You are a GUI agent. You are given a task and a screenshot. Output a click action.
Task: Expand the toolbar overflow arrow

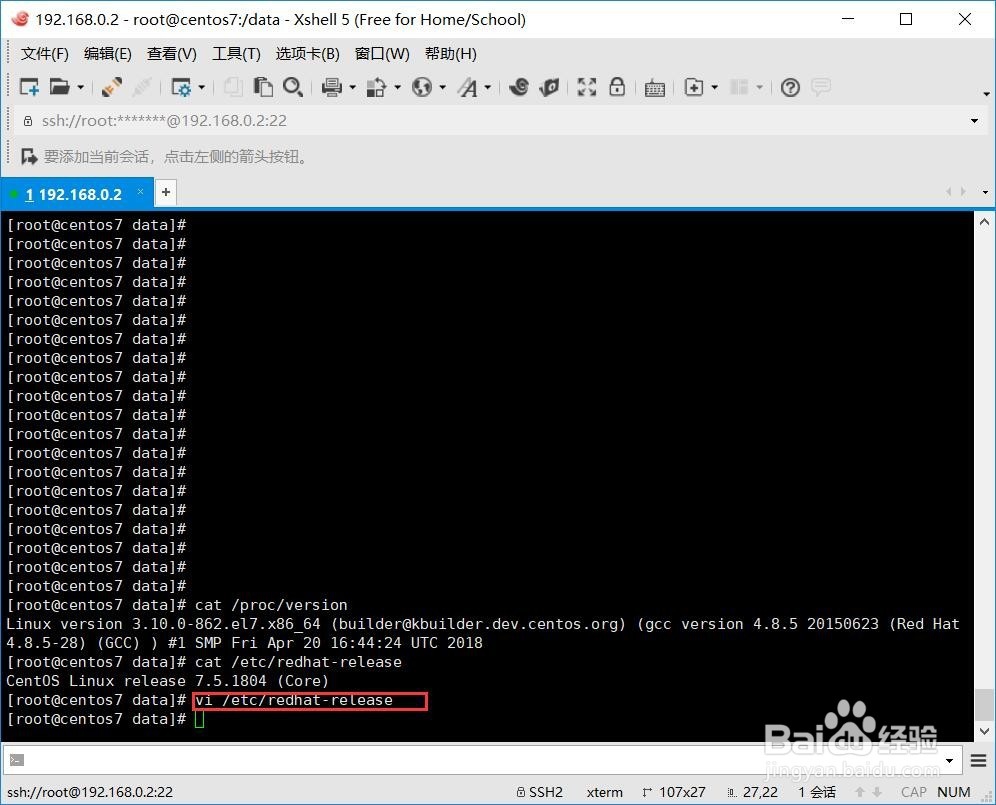click(x=986, y=94)
